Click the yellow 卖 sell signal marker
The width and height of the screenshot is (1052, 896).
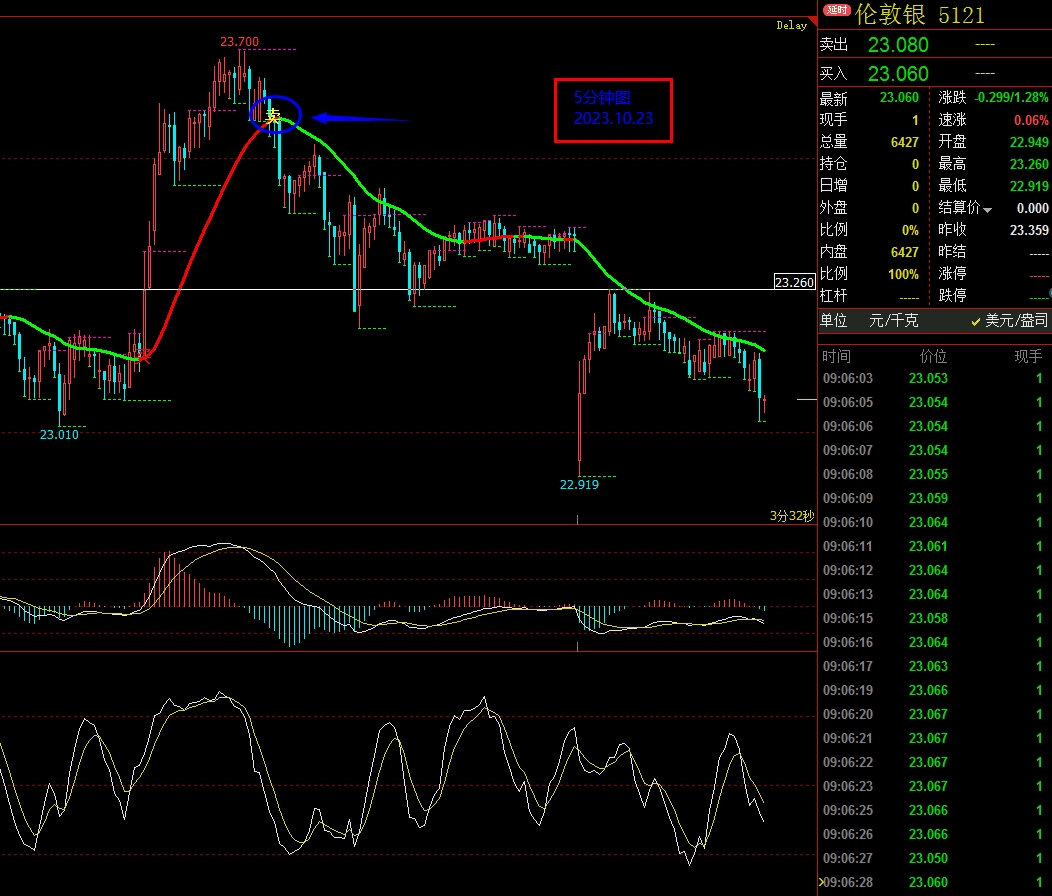click(x=272, y=117)
